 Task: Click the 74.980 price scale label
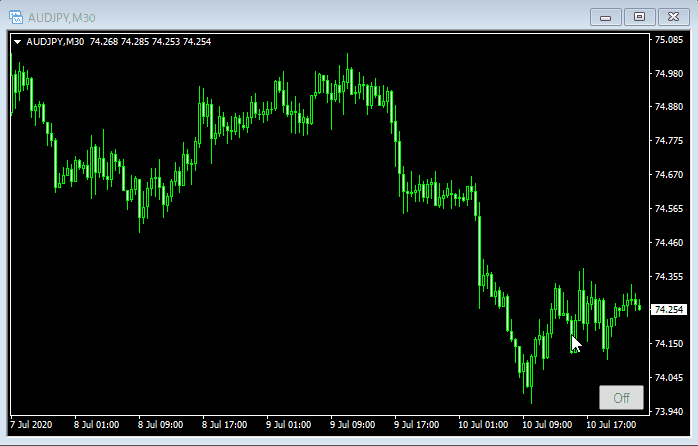[669, 73]
